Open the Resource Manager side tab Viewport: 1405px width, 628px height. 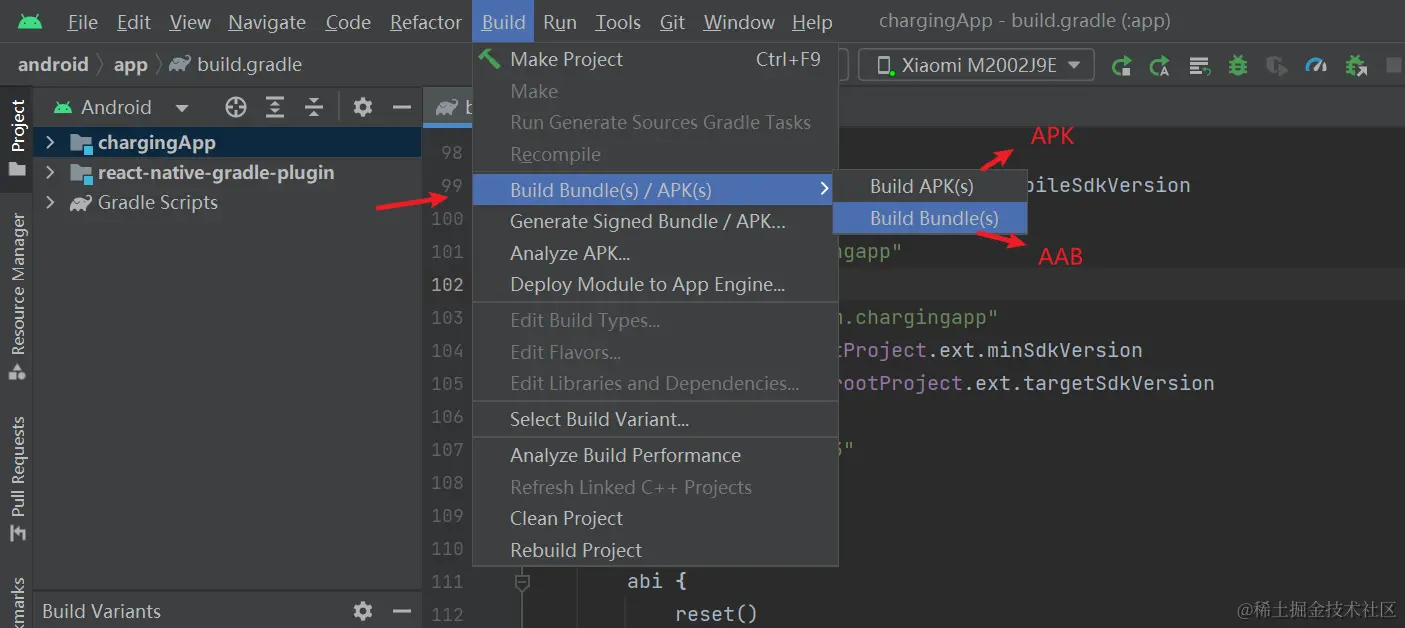pos(17,297)
